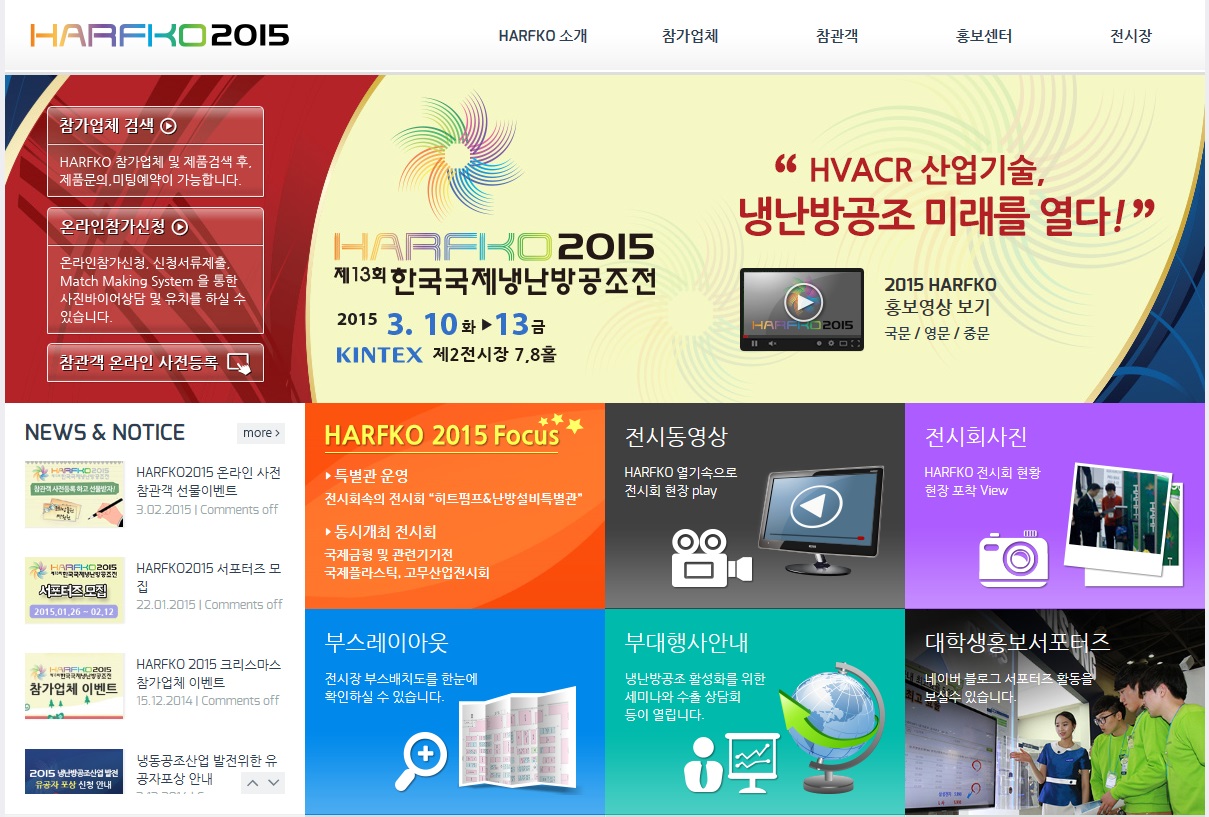Click 참관객 온라인 사전등록 button
1209x817 pixels.
[155, 363]
